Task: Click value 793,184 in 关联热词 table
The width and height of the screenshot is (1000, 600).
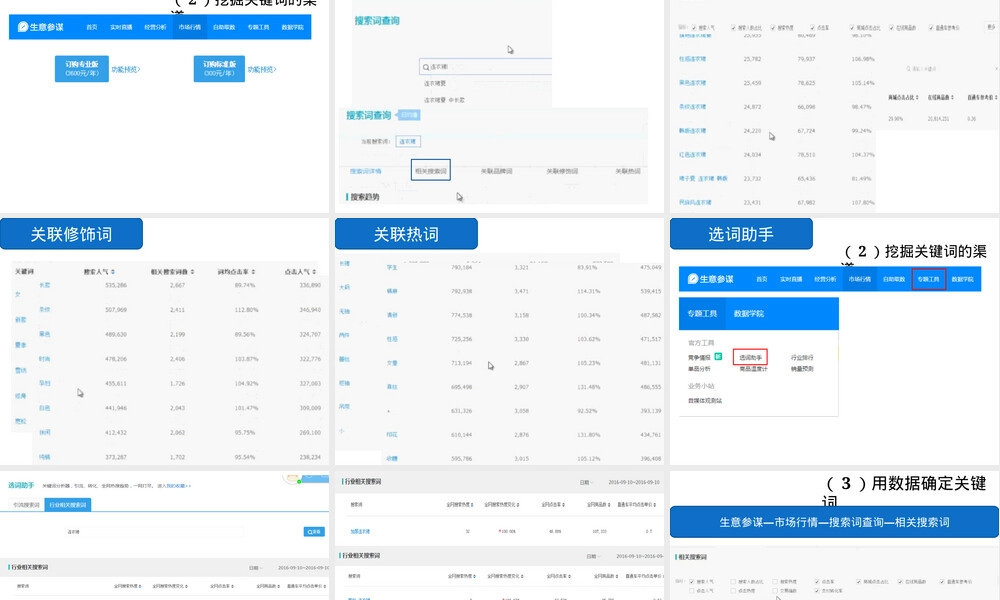Action: click(x=462, y=267)
